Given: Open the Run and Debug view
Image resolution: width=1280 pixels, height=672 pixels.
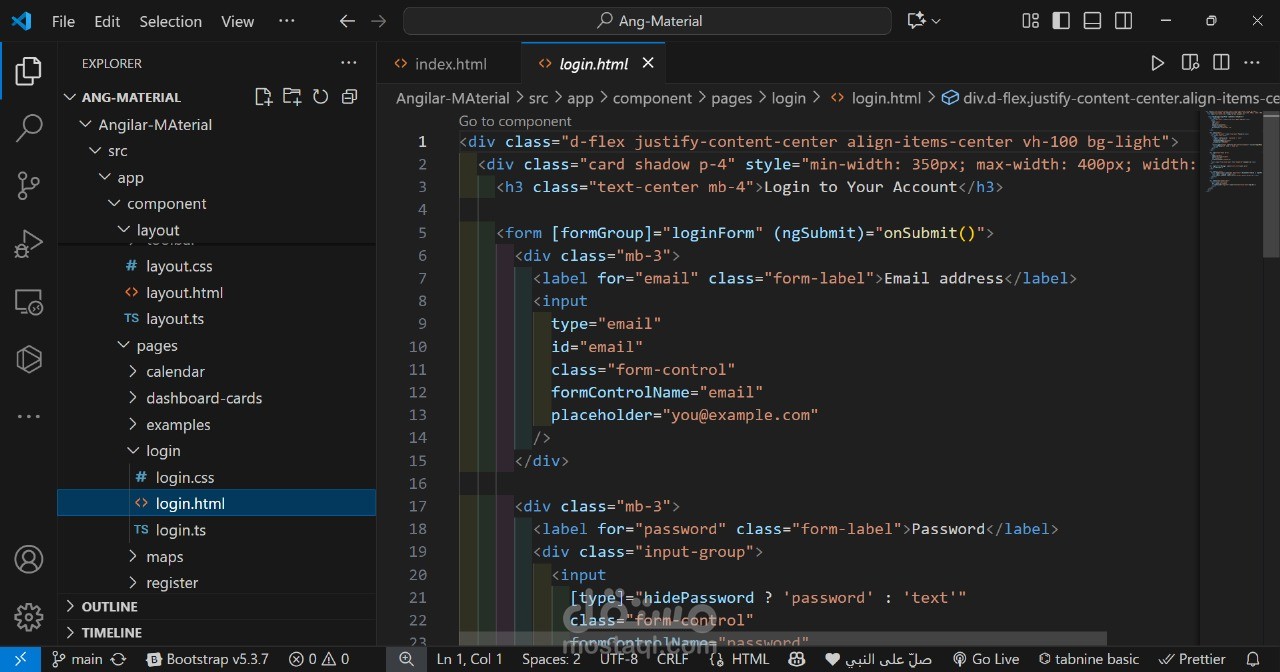Looking at the screenshot, I should tap(29, 243).
